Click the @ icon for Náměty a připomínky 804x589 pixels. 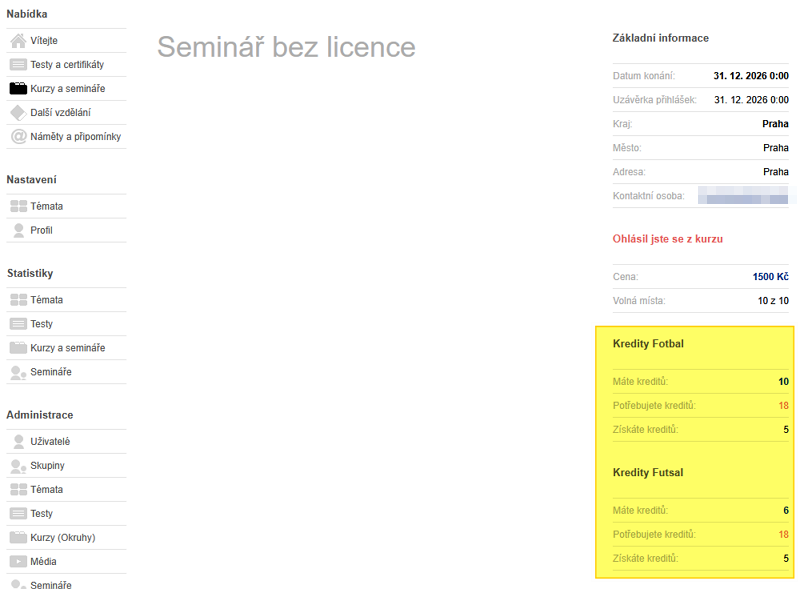point(18,137)
